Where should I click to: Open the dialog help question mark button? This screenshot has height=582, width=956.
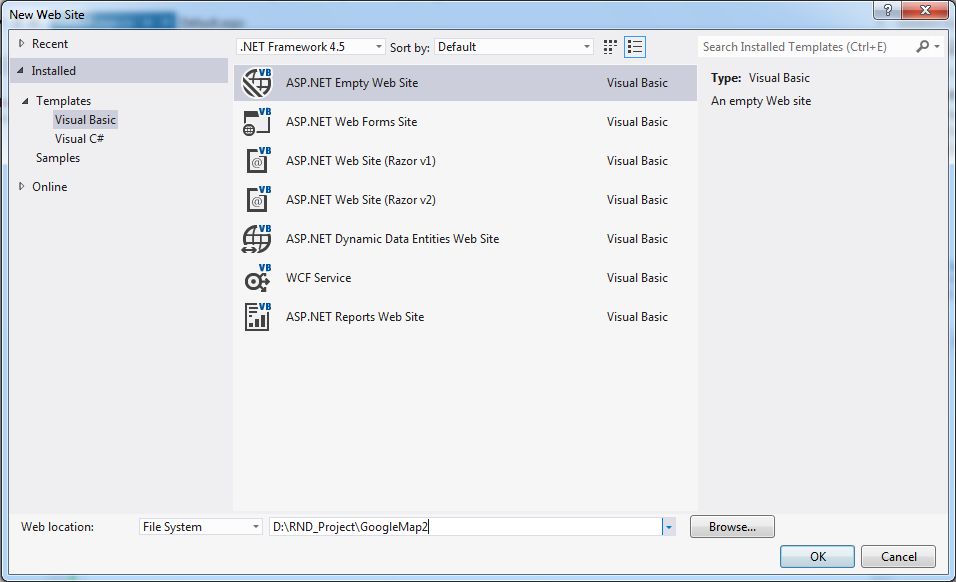tap(888, 10)
